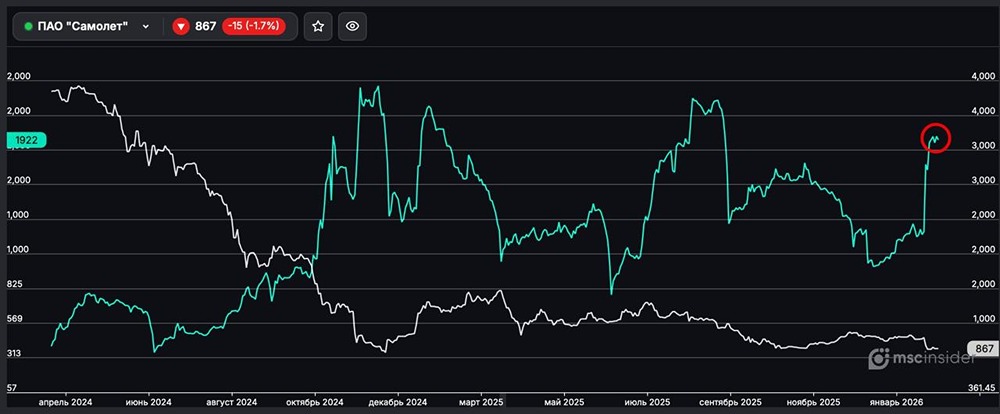The height and width of the screenshot is (414, 1000).
Task: Click the red -15 (-1.7%) change badge
Action: click(253, 27)
